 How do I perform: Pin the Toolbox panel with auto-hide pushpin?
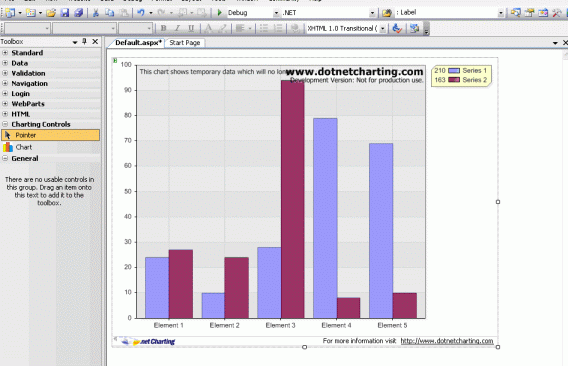(x=84, y=41)
